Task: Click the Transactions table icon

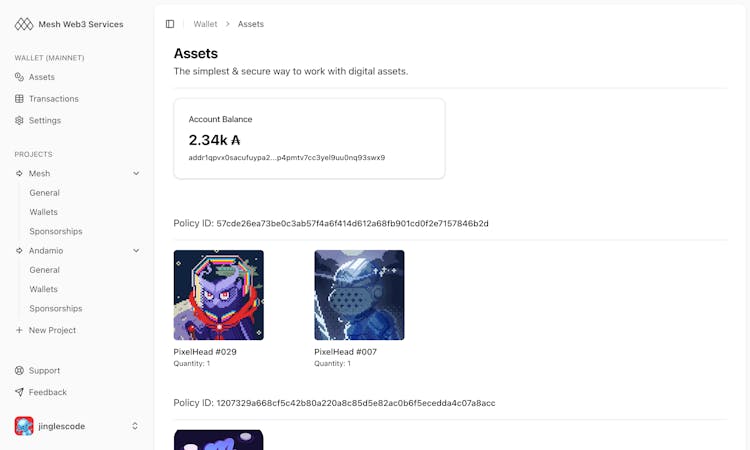Action: (19, 99)
